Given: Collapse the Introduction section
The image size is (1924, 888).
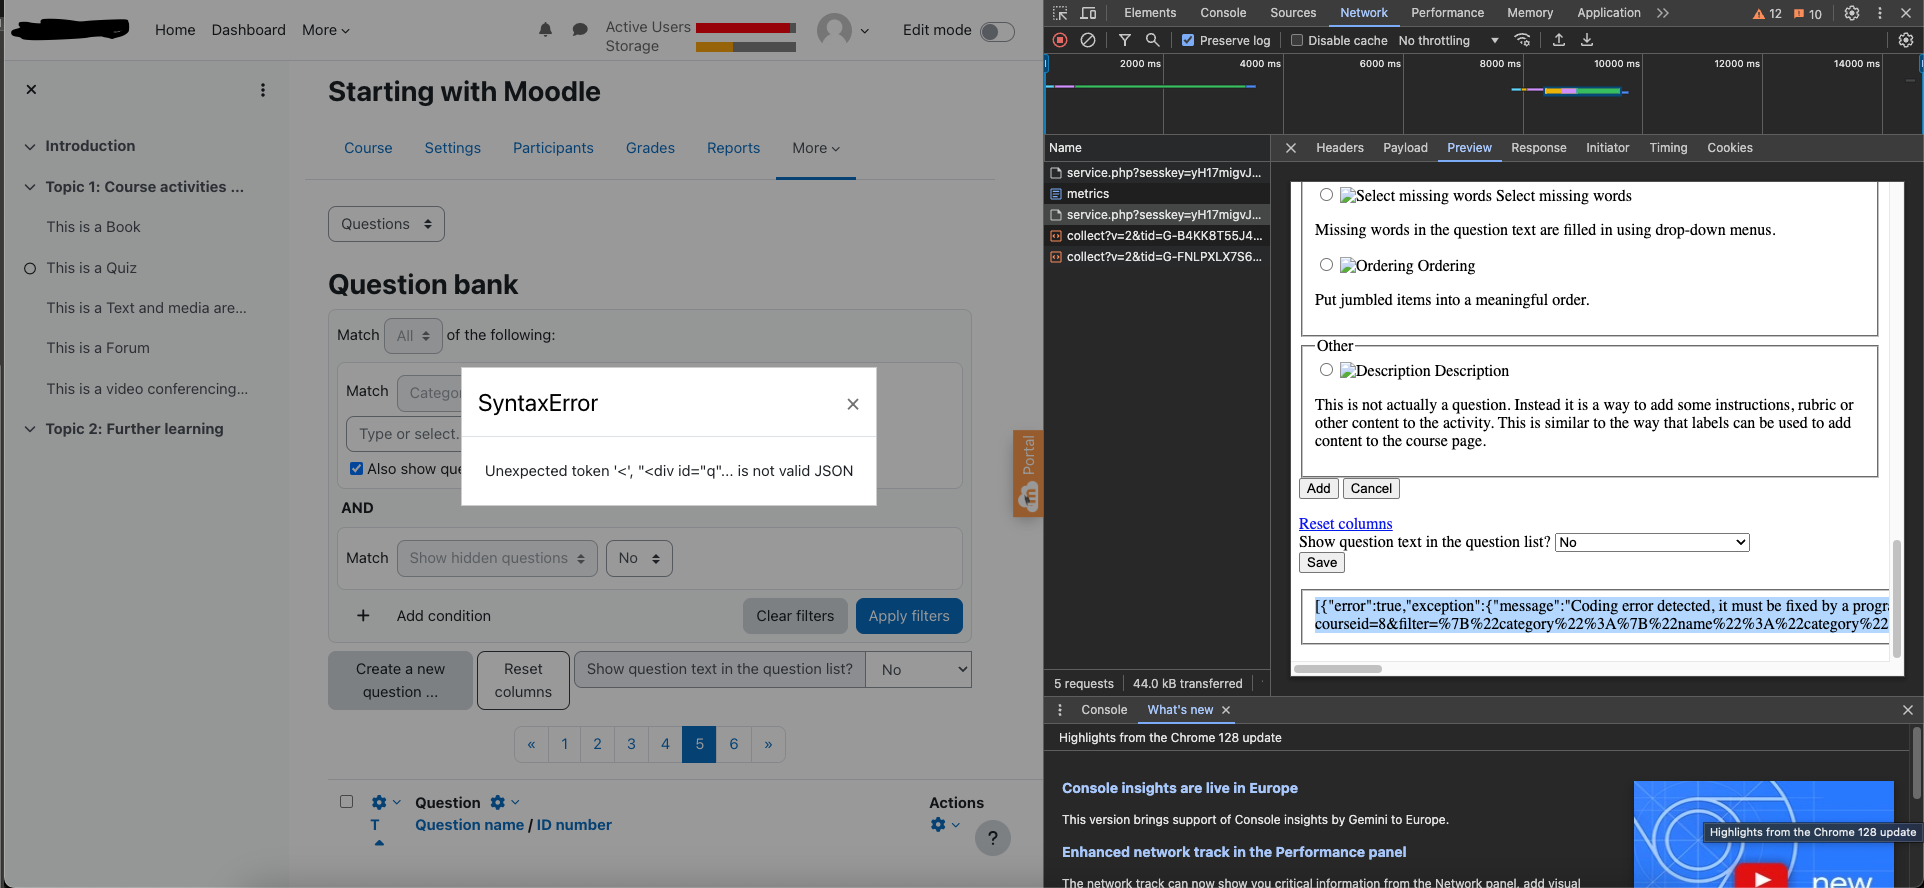Looking at the screenshot, I should click(30, 146).
